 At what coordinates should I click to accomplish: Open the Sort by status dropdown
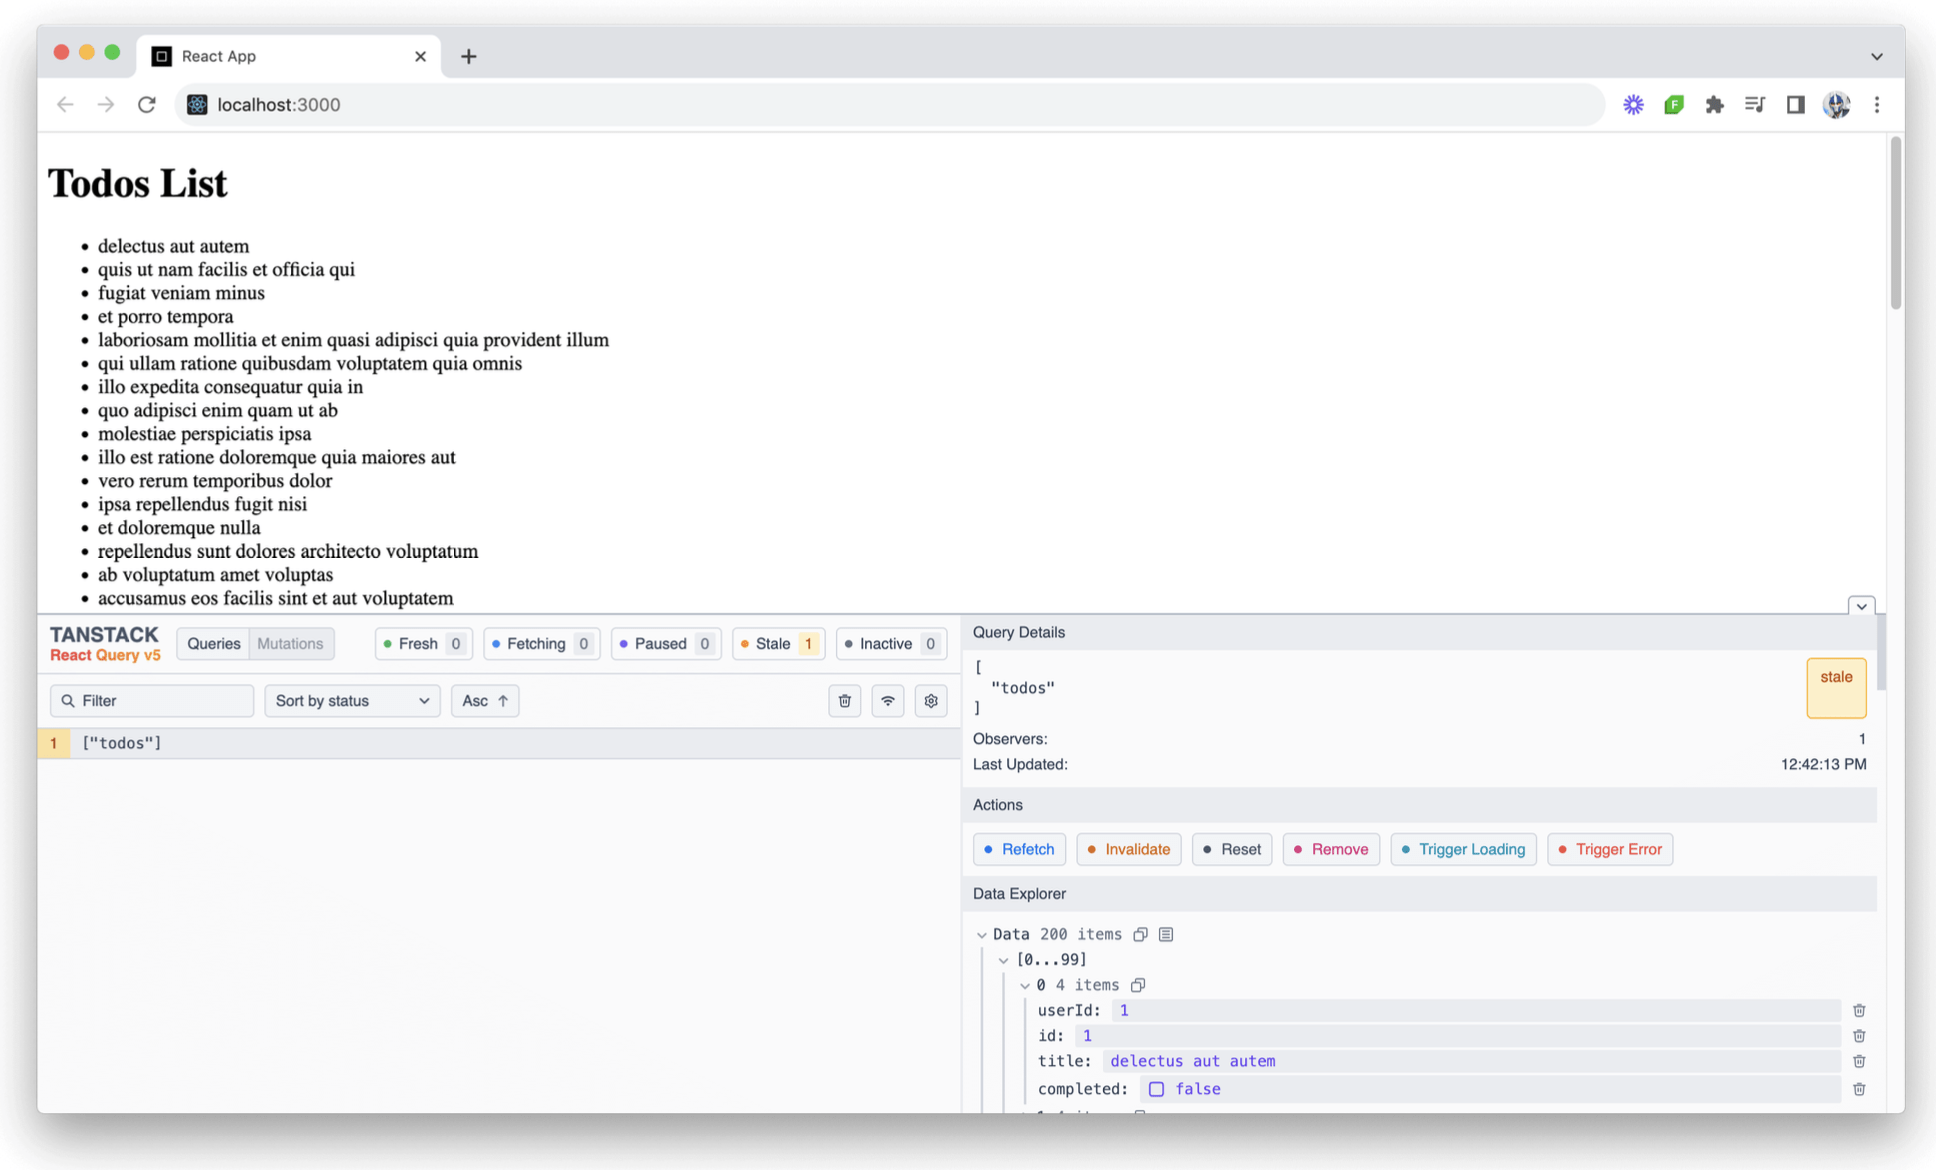click(x=352, y=701)
